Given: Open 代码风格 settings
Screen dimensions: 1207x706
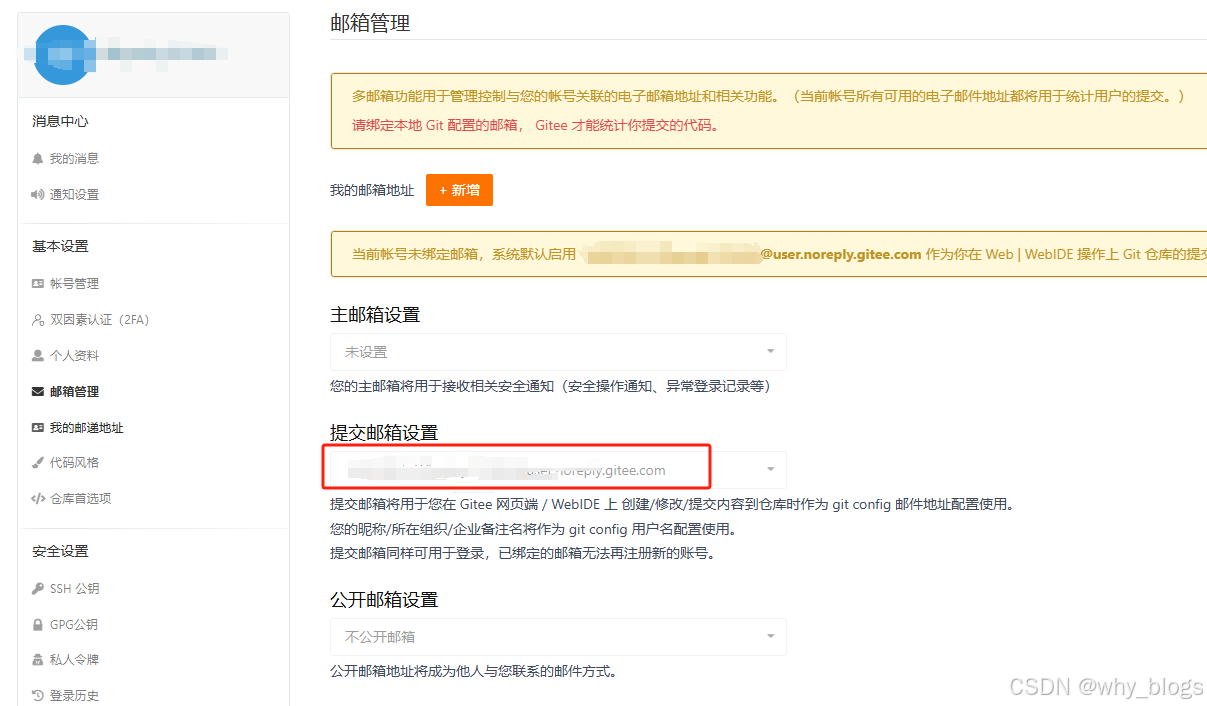Looking at the screenshot, I should [74, 463].
